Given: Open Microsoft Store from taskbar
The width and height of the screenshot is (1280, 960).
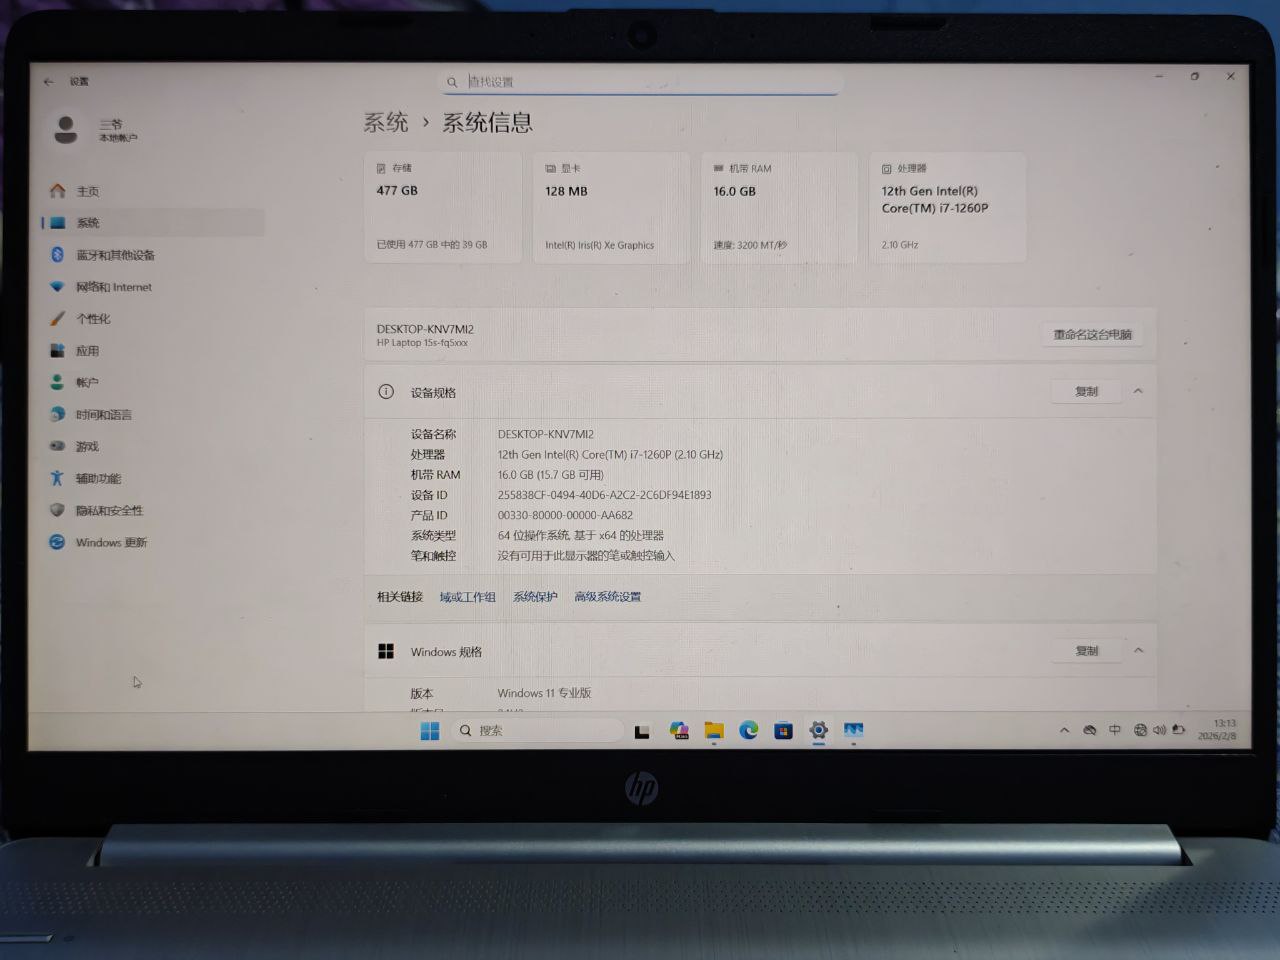Looking at the screenshot, I should tap(784, 731).
